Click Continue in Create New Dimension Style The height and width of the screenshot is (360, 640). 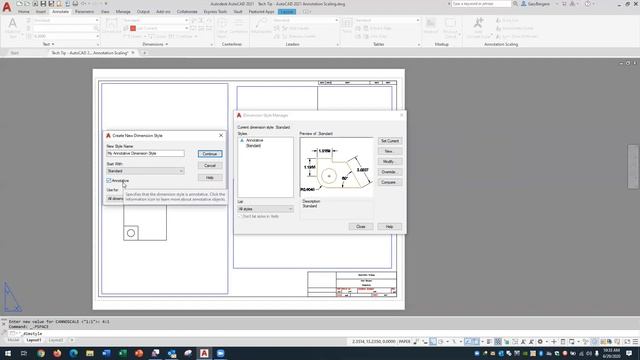pyautogui.click(x=210, y=154)
